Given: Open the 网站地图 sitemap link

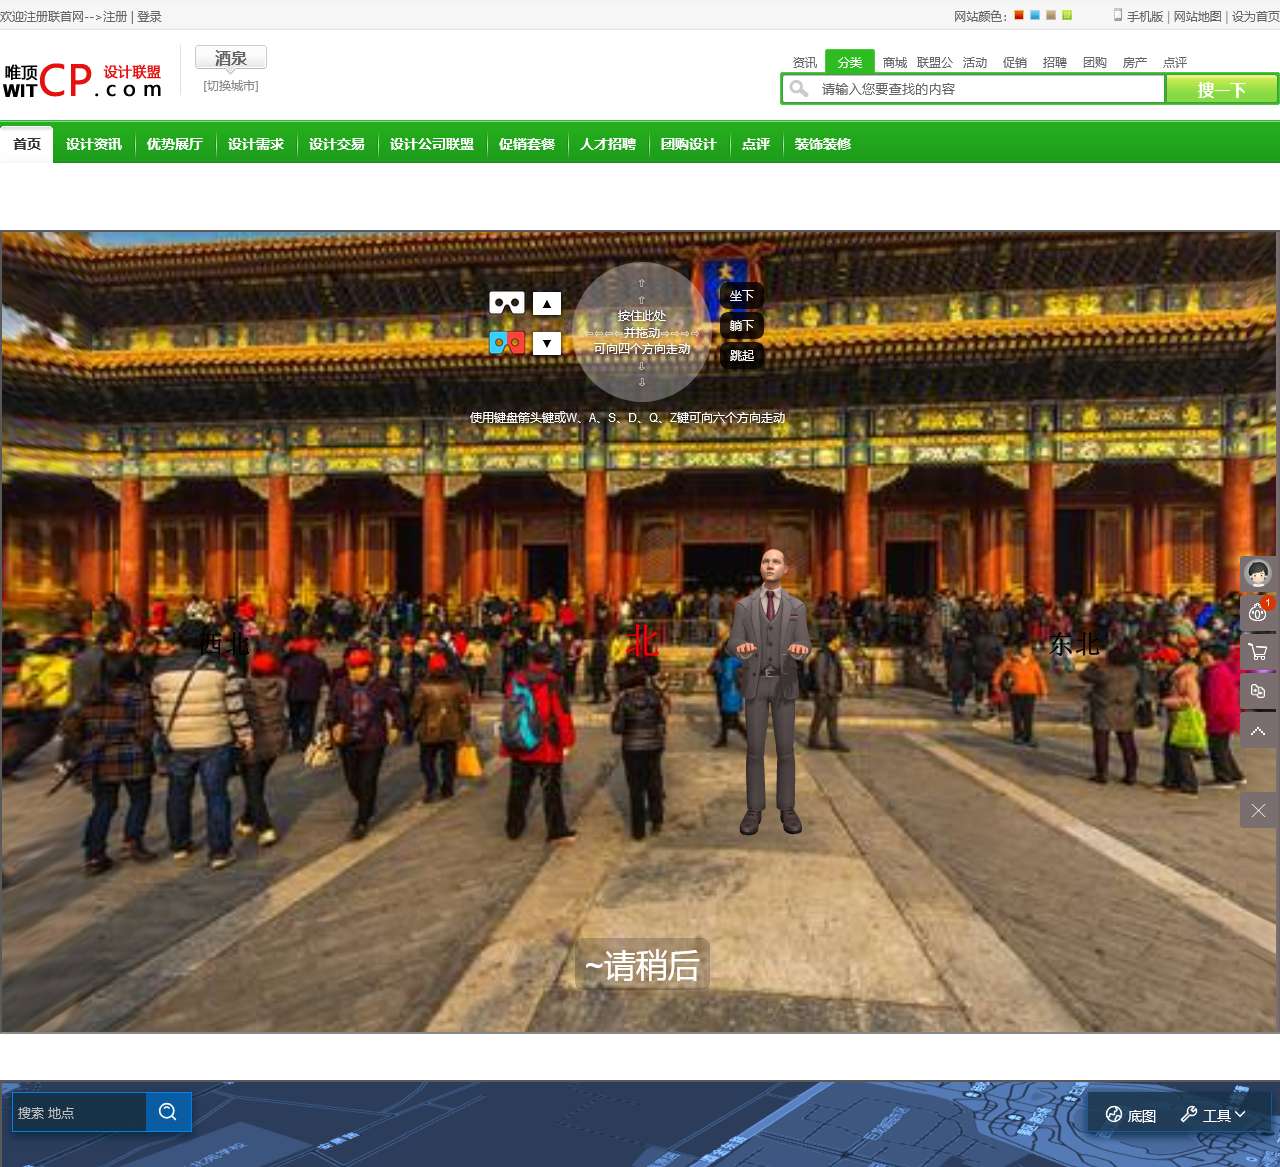Looking at the screenshot, I should (x=1198, y=16).
